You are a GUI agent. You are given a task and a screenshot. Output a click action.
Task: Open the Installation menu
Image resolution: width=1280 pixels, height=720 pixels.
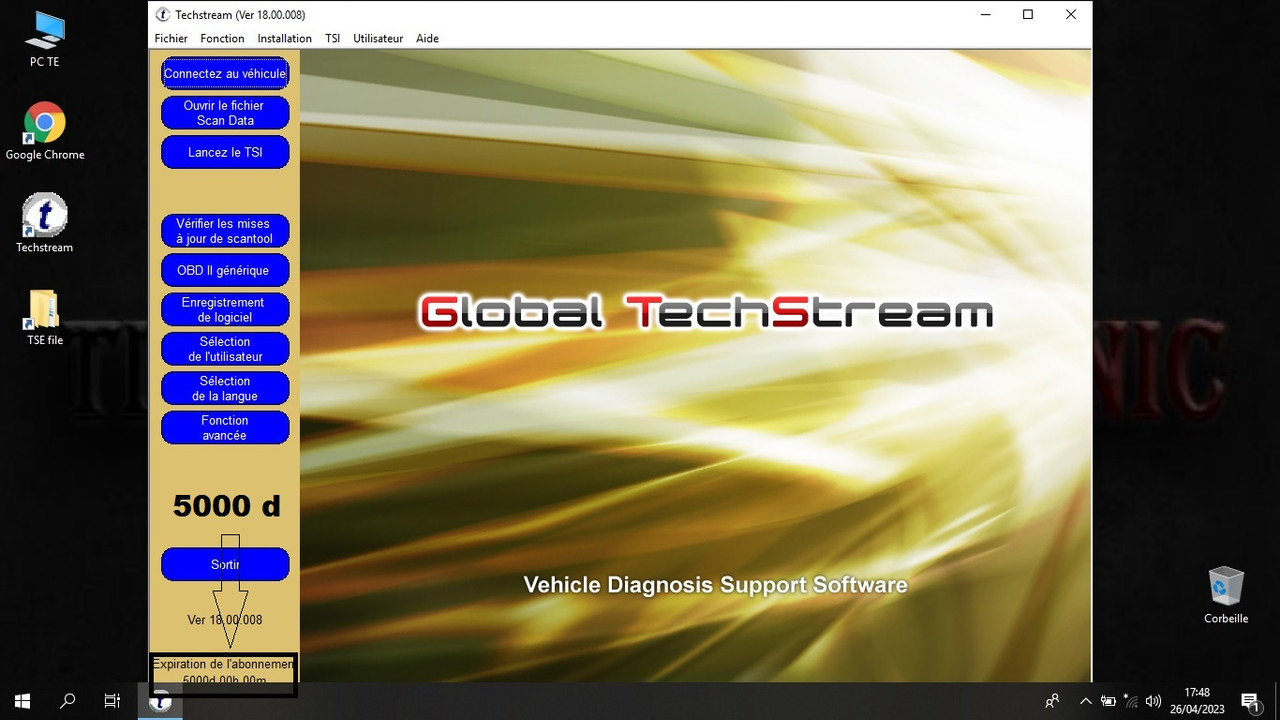click(x=285, y=38)
